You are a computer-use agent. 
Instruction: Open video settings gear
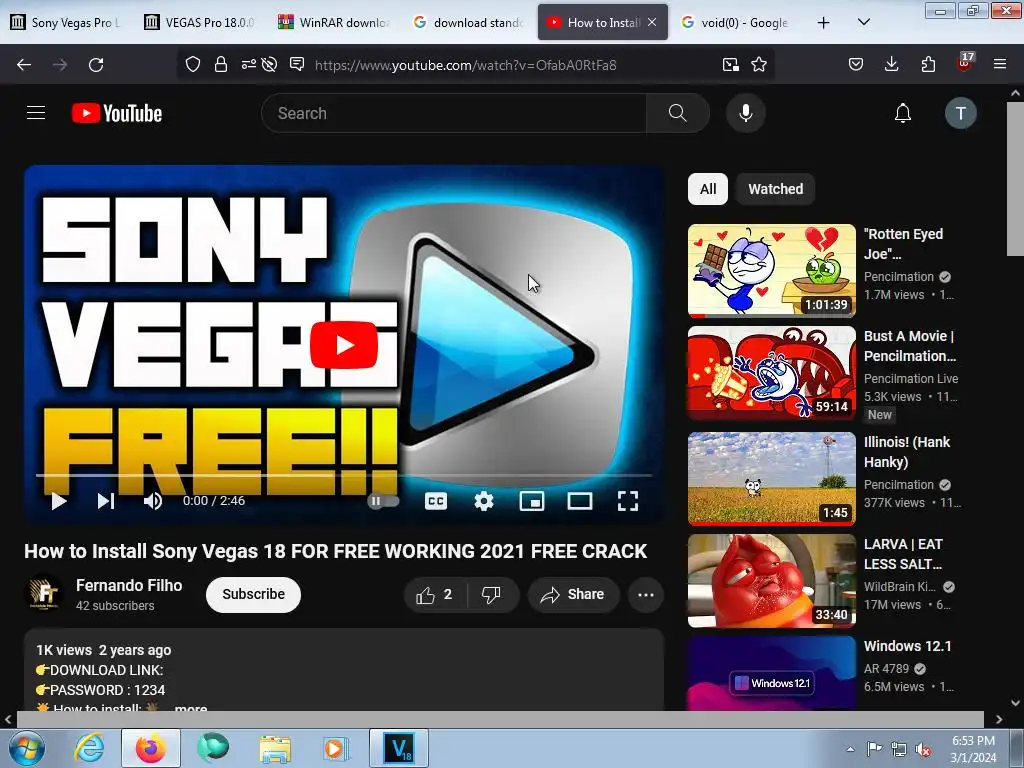(x=484, y=501)
